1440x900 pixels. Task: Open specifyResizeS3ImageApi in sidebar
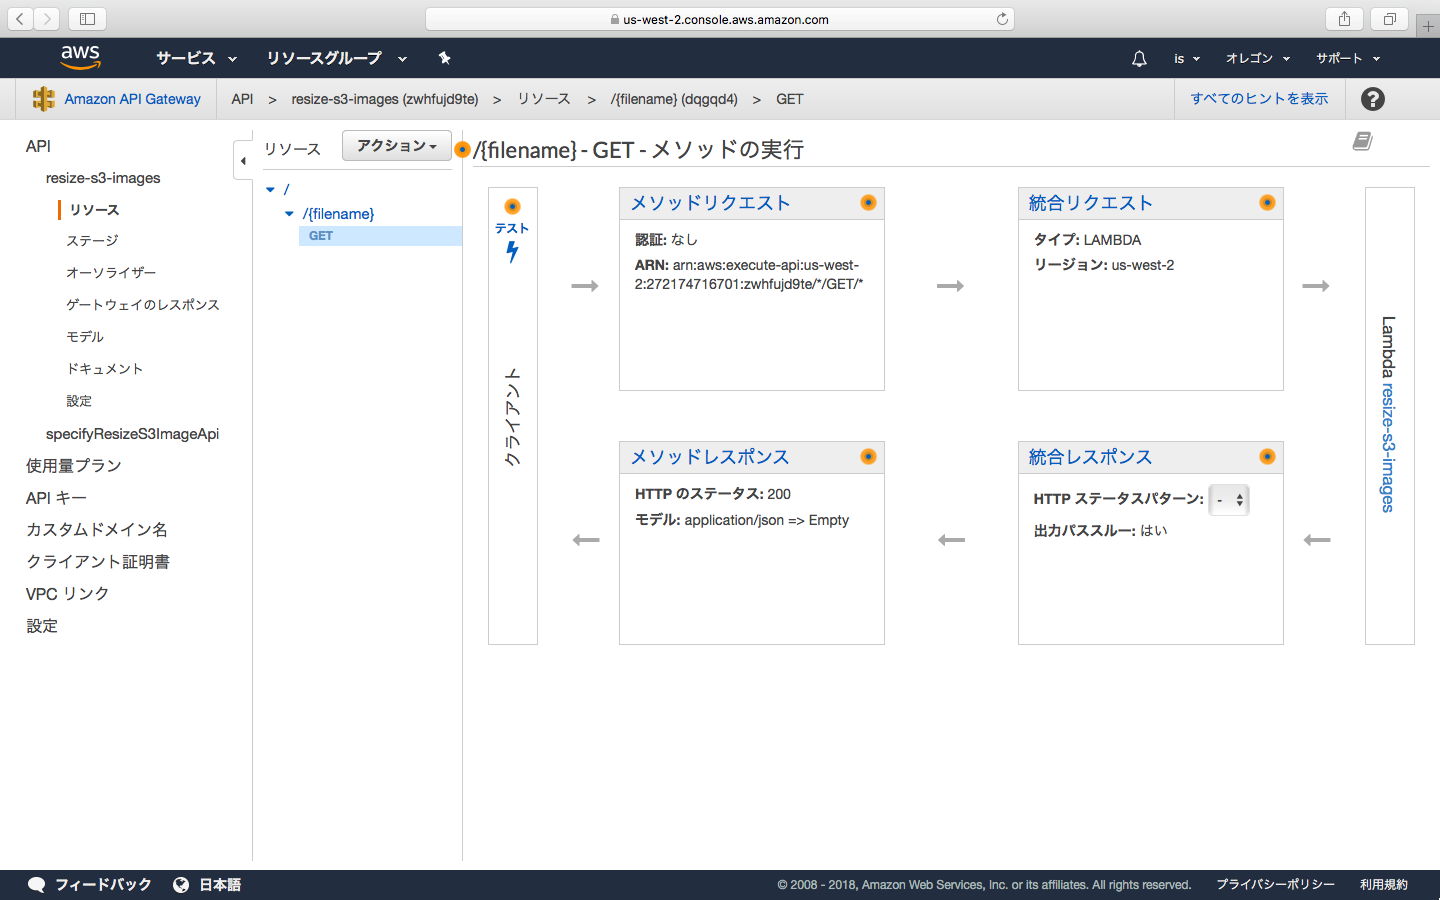(132, 434)
